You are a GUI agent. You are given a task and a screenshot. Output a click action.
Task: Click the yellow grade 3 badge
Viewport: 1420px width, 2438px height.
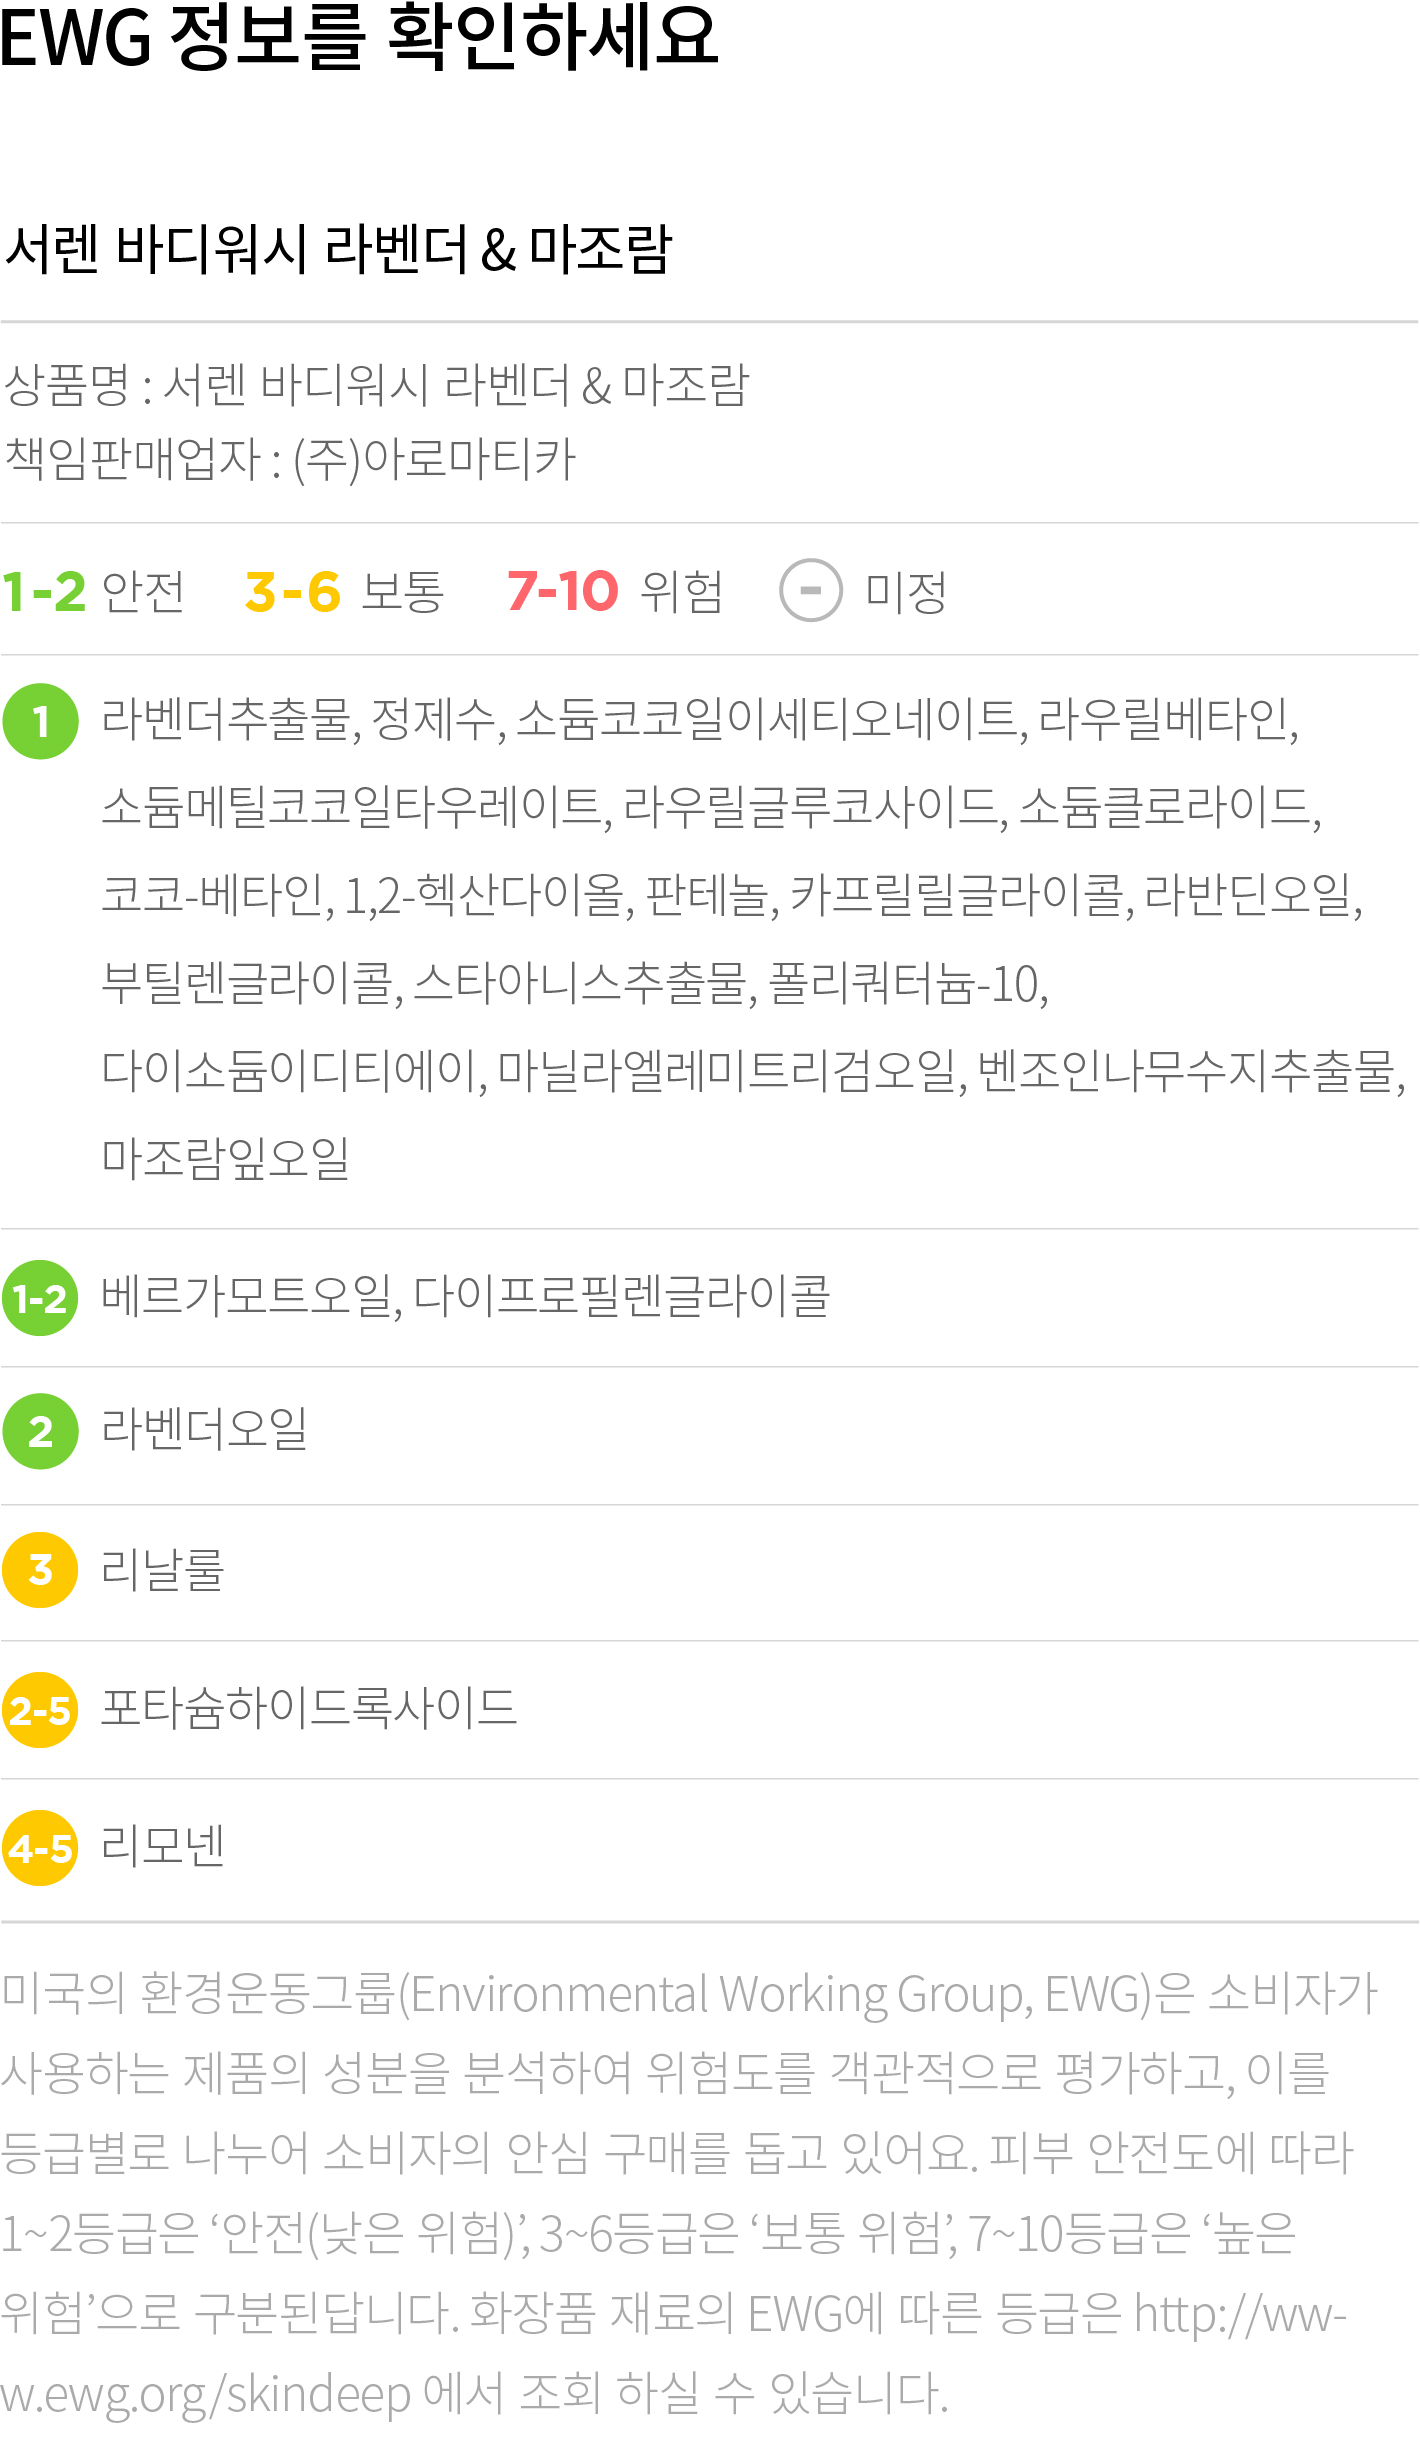[40, 1569]
